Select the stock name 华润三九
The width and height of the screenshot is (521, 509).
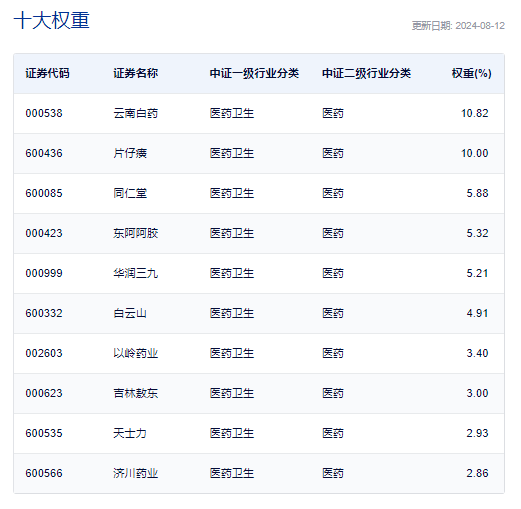(135, 273)
